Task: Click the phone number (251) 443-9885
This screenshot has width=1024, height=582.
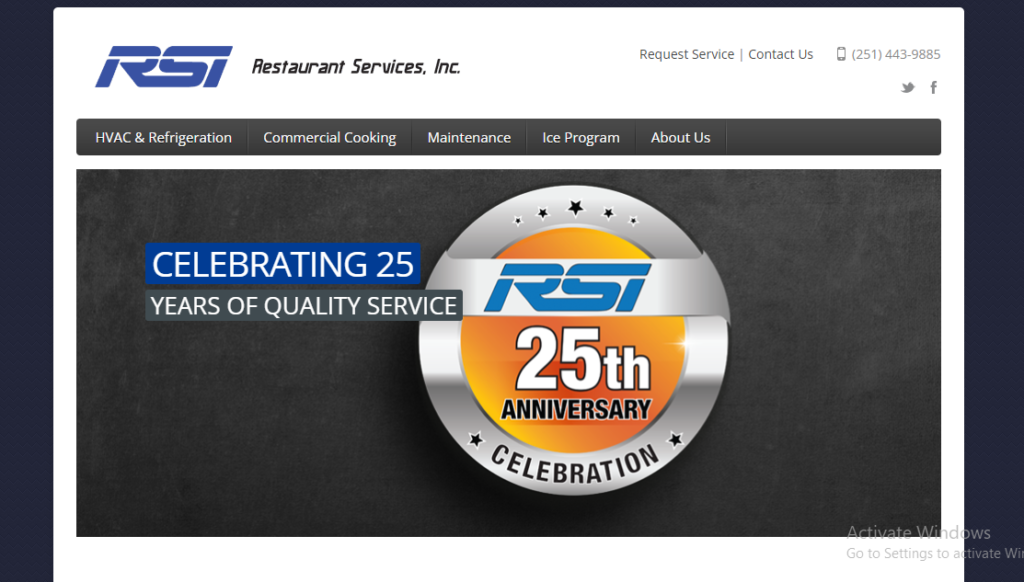Action: pyautogui.click(x=896, y=54)
